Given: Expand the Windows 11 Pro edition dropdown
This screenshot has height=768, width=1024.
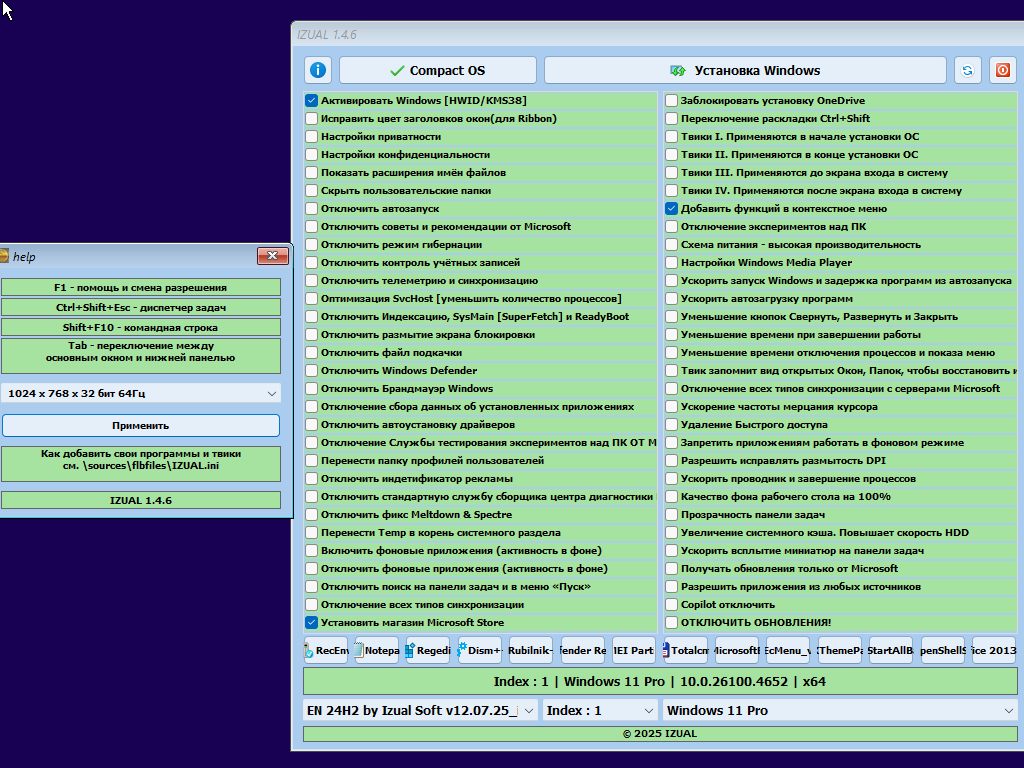Looking at the screenshot, I should tap(840, 710).
